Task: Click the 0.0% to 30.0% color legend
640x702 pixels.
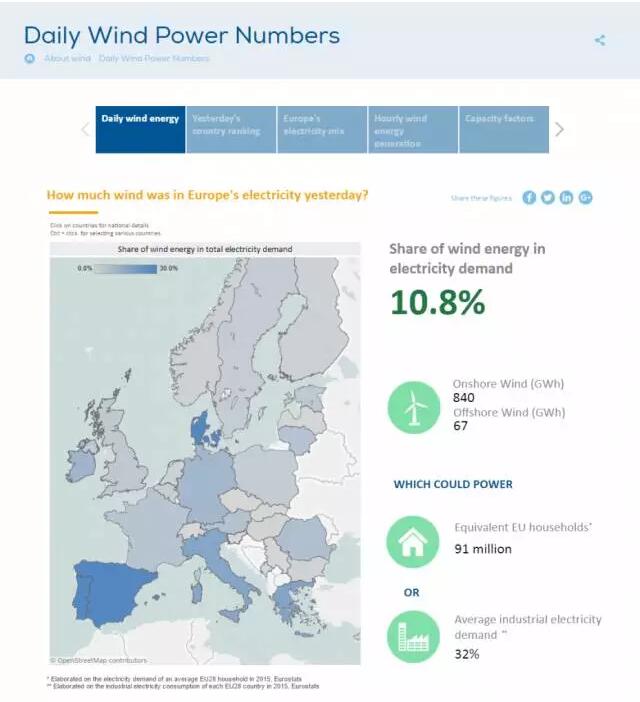Action: coord(126,269)
